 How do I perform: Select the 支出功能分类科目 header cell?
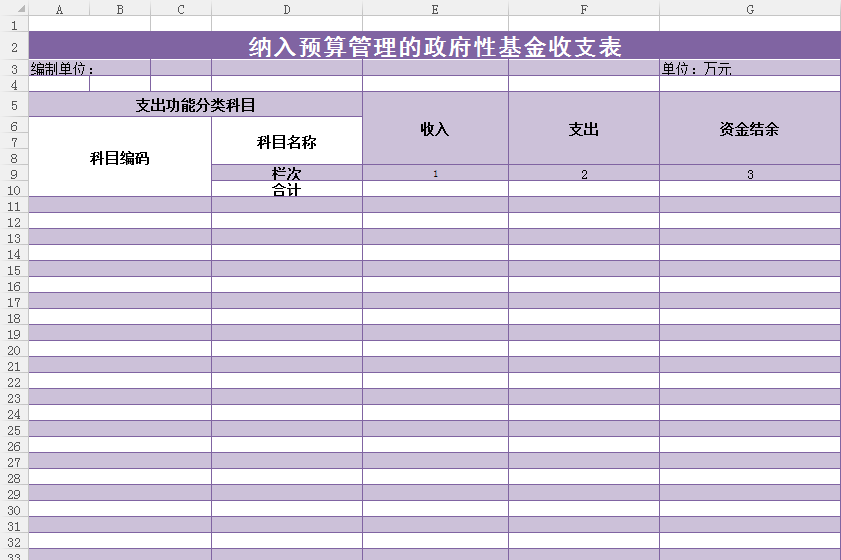196,105
